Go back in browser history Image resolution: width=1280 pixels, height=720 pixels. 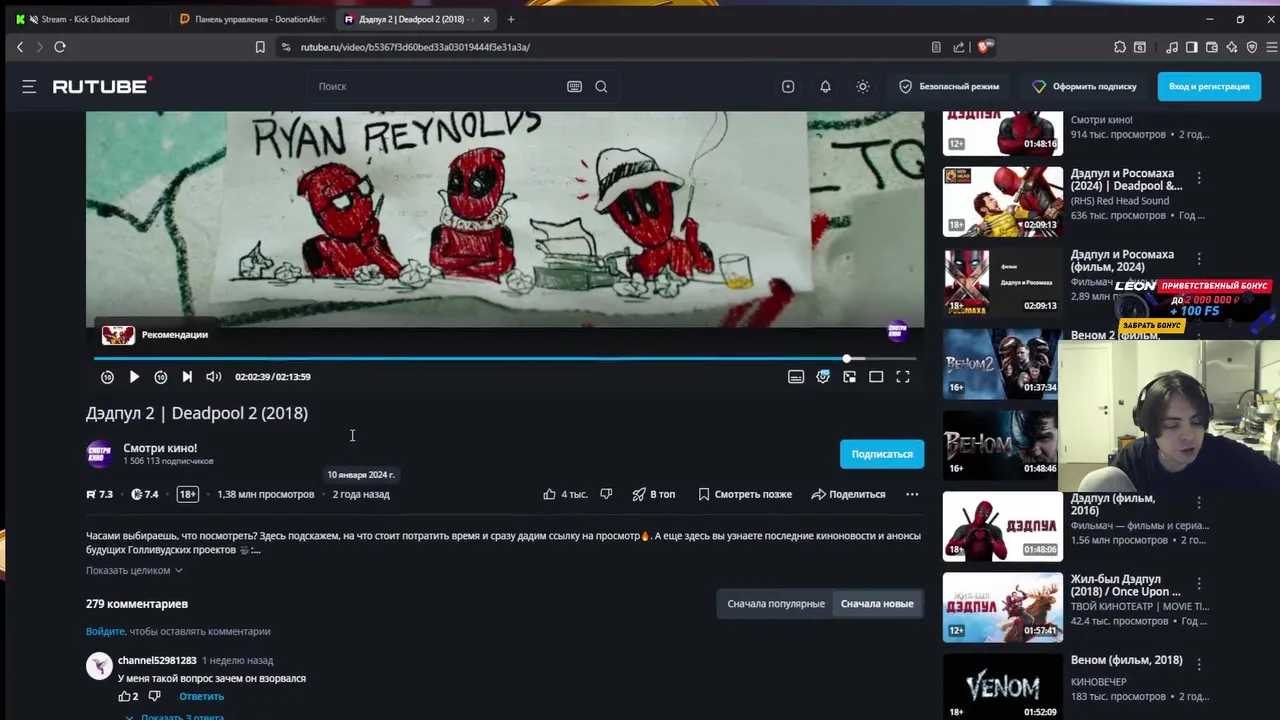[20, 47]
